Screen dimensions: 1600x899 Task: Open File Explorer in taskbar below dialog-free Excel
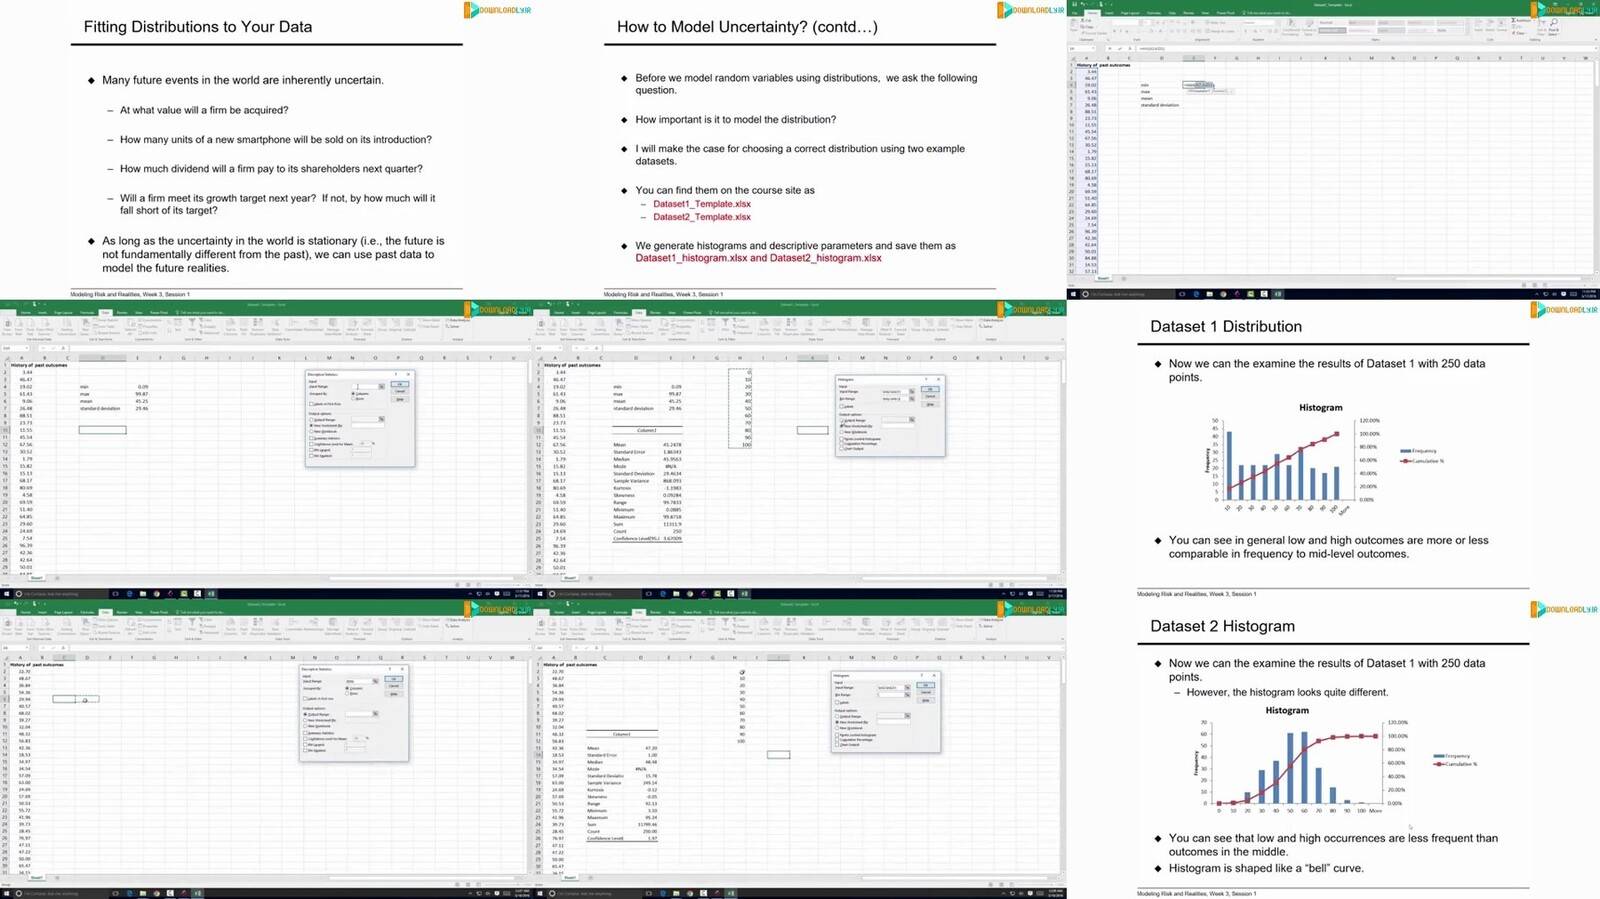pyautogui.click(x=1209, y=294)
